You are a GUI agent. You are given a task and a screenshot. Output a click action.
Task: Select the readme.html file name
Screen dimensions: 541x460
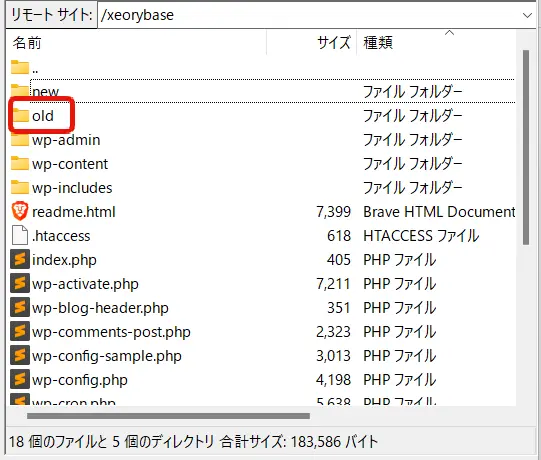[x=73, y=212]
